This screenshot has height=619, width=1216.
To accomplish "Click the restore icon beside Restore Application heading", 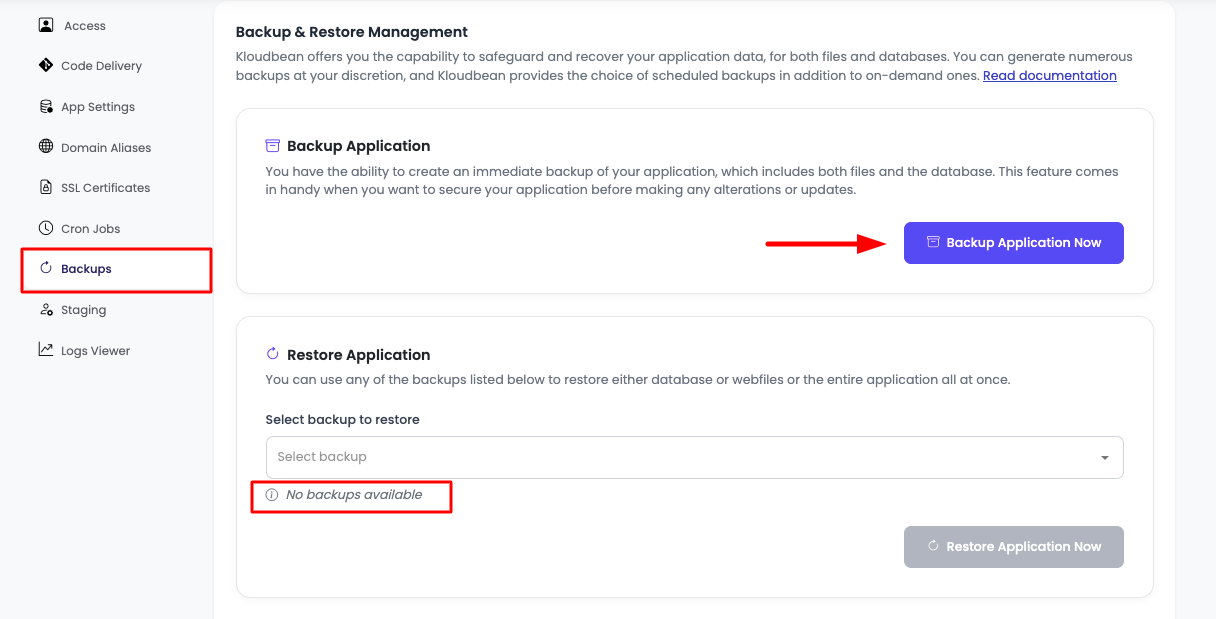I will click(272, 354).
